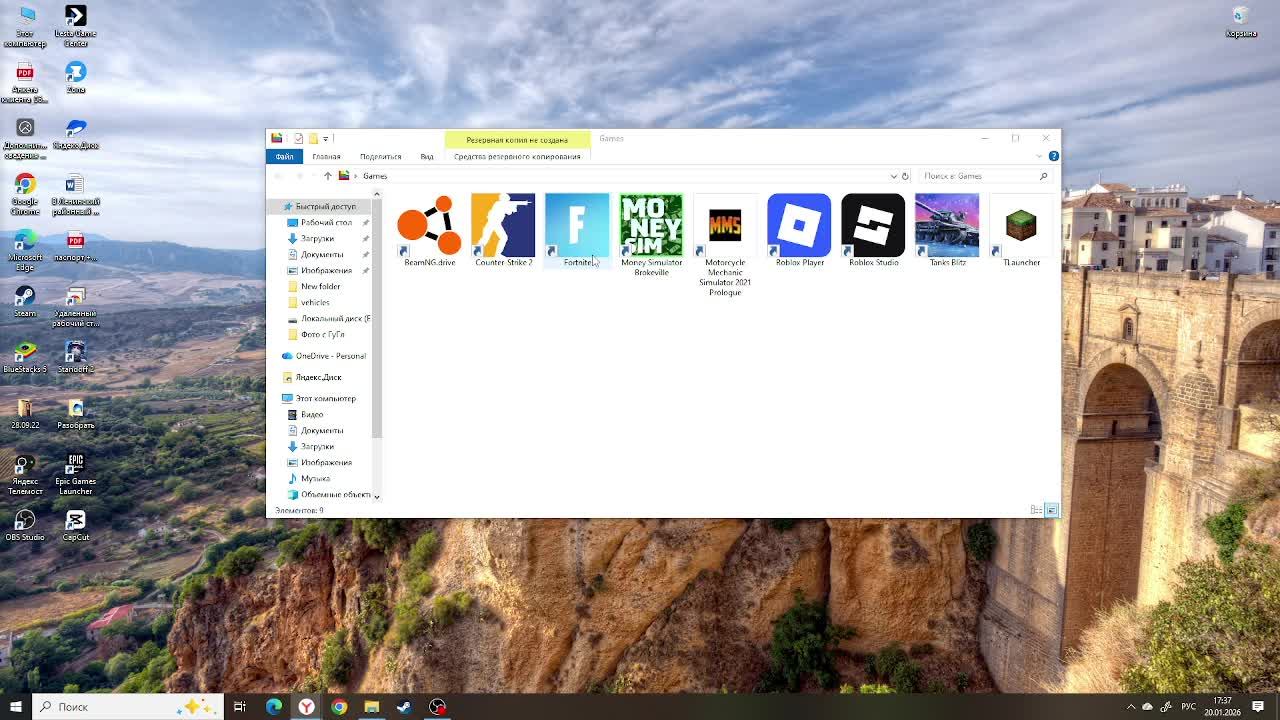Viewport: 1280px width, 720px height.
Task: Select the Epic Games Launcher desktop icon
Action: [x=75, y=474]
